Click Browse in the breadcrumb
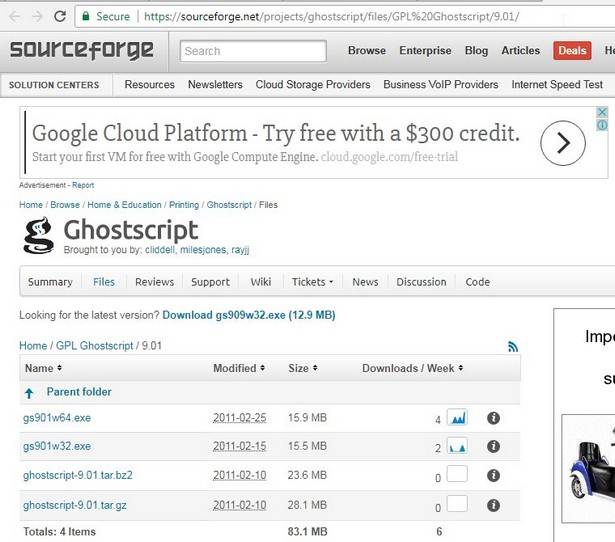615x542 pixels. point(65,205)
